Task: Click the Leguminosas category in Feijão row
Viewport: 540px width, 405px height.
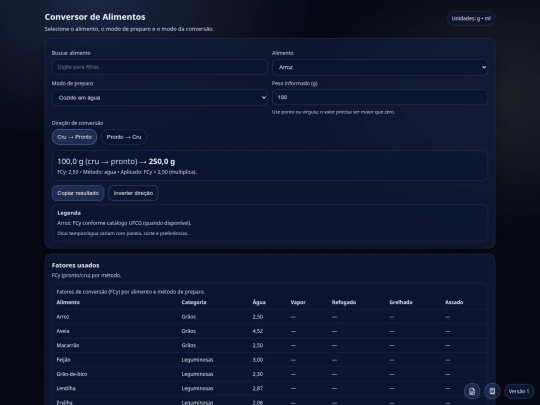Action: coord(197,360)
